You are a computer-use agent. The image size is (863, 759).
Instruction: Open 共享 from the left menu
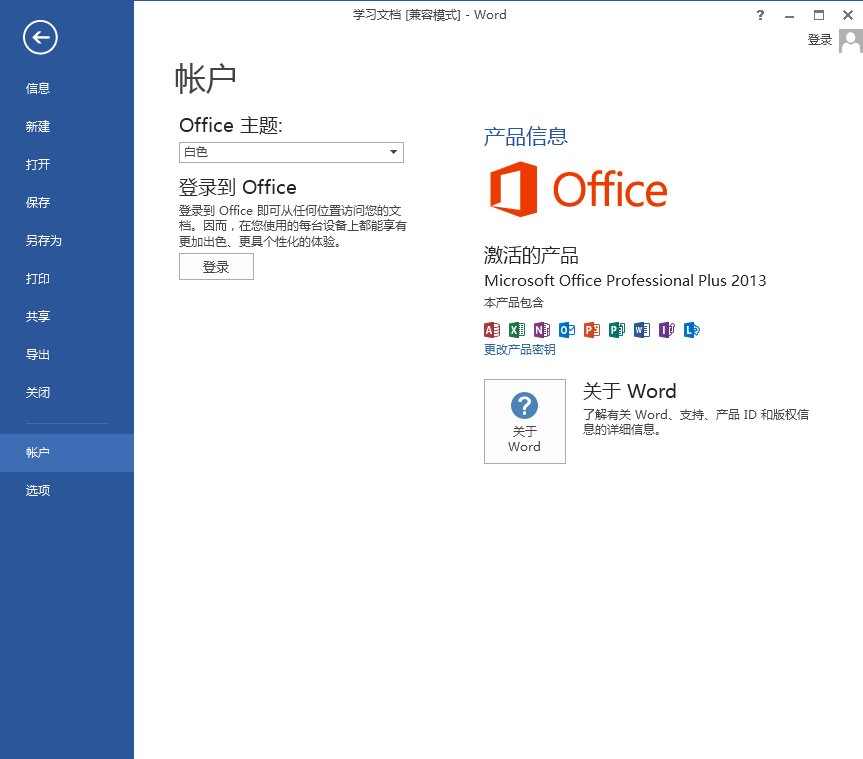[x=37, y=316]
